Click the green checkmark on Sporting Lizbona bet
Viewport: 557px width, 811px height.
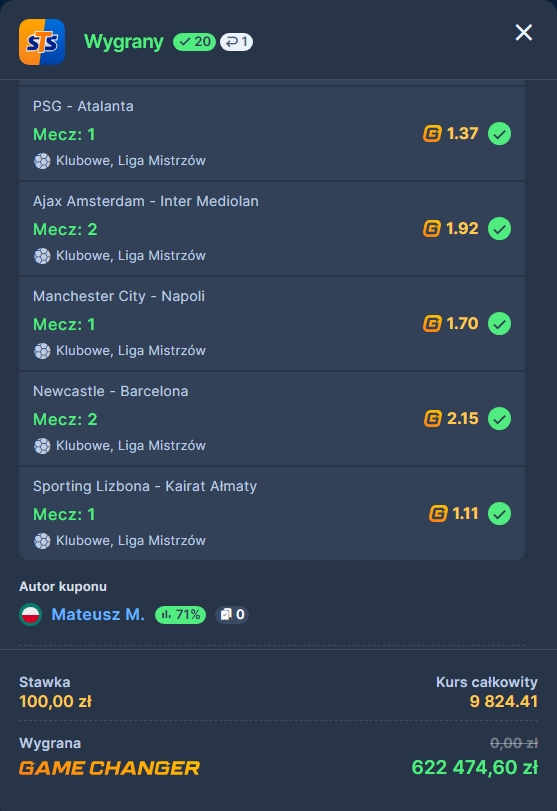pos(500,514)
